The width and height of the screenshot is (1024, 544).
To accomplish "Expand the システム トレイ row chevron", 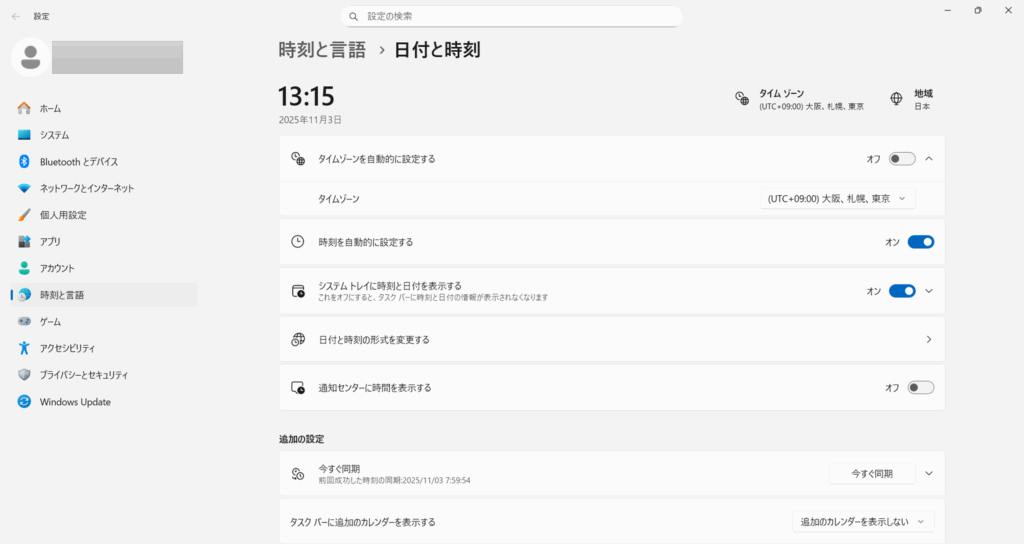I will pos(929,291).
